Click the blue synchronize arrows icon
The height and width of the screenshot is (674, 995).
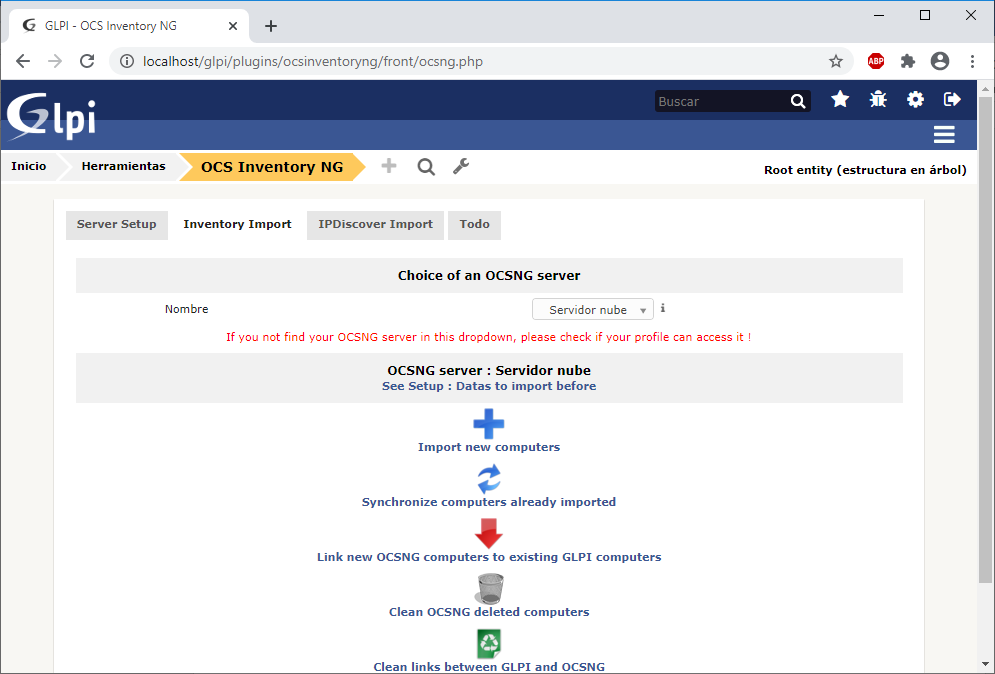point(489,479)
